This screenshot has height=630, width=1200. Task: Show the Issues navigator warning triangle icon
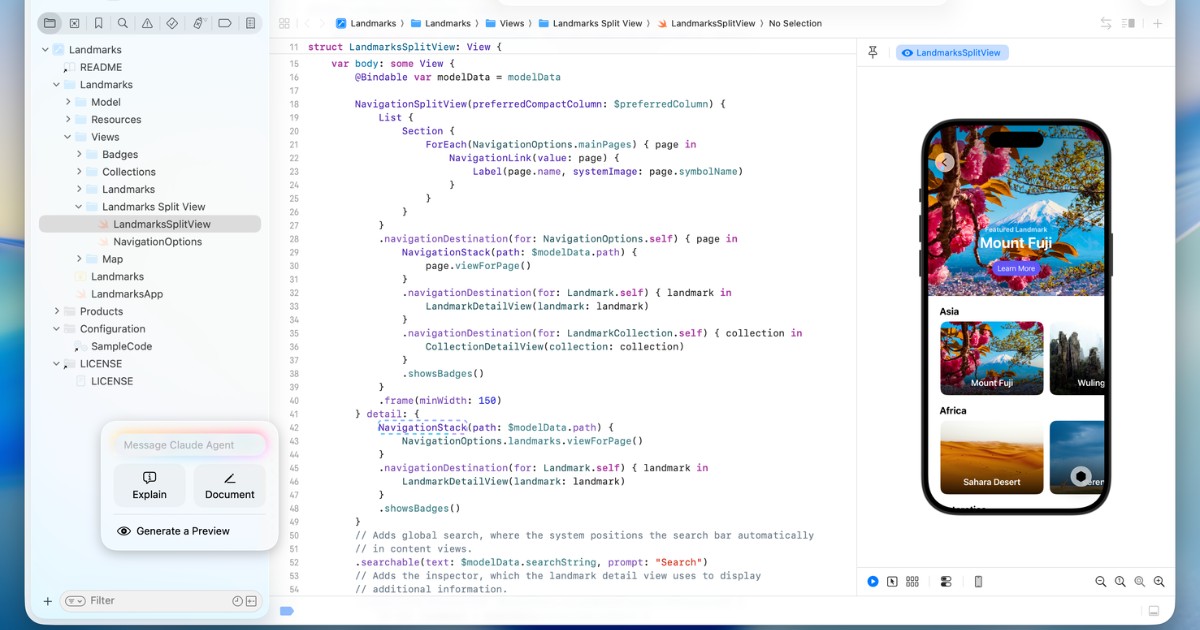click(x=148, y=22)
